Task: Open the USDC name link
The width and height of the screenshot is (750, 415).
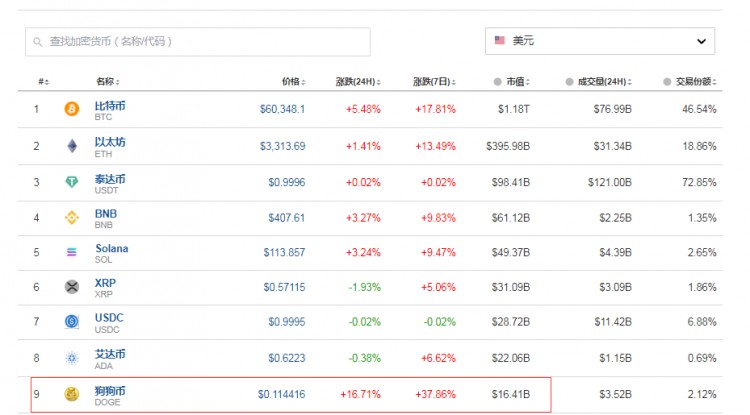Action: coord(109,317)
